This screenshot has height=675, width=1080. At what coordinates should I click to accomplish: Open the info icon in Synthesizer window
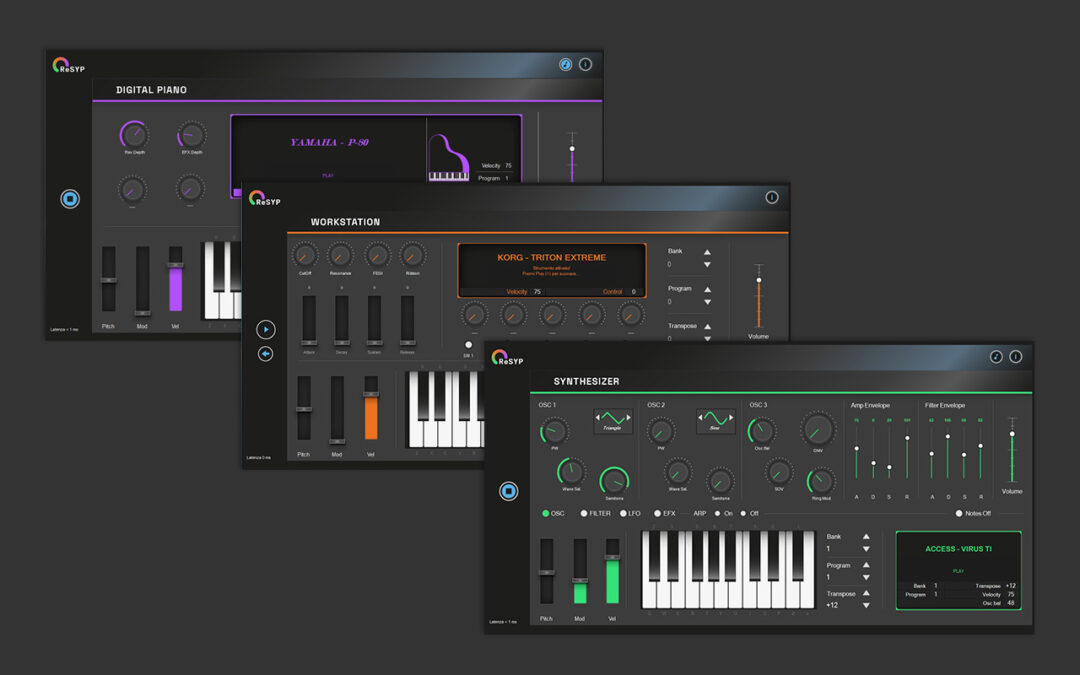point(1016,357)
